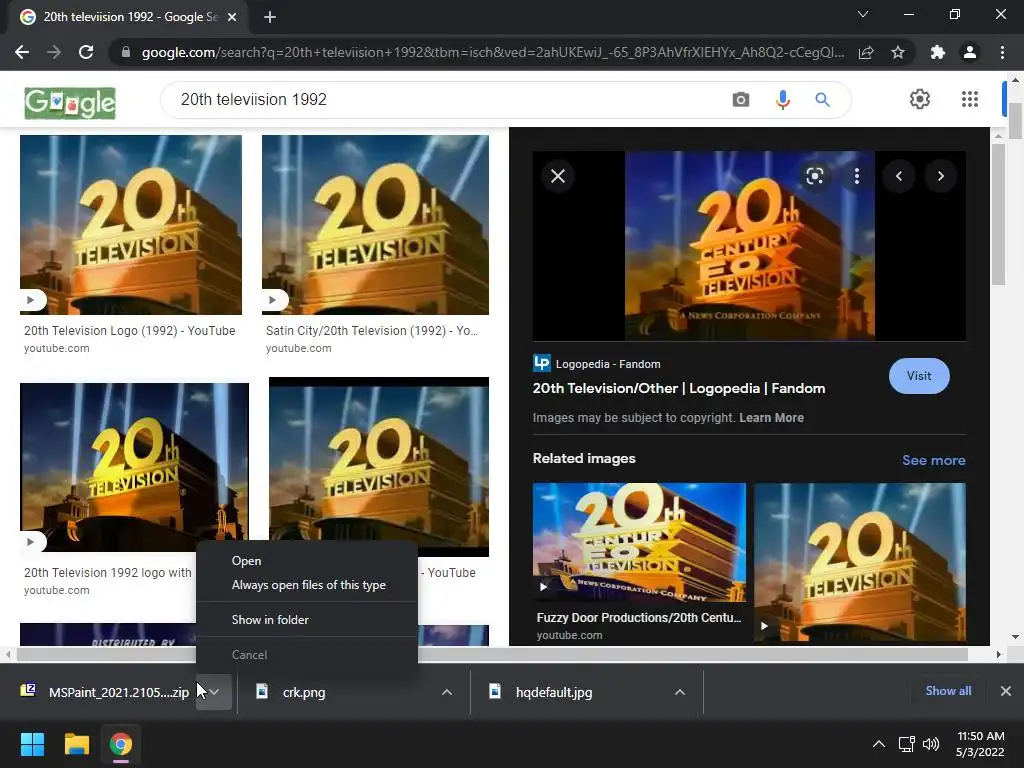
Task: Toggle MSPaint zip download options arrow
Action: pyautogui.click(x=214, y=692)
